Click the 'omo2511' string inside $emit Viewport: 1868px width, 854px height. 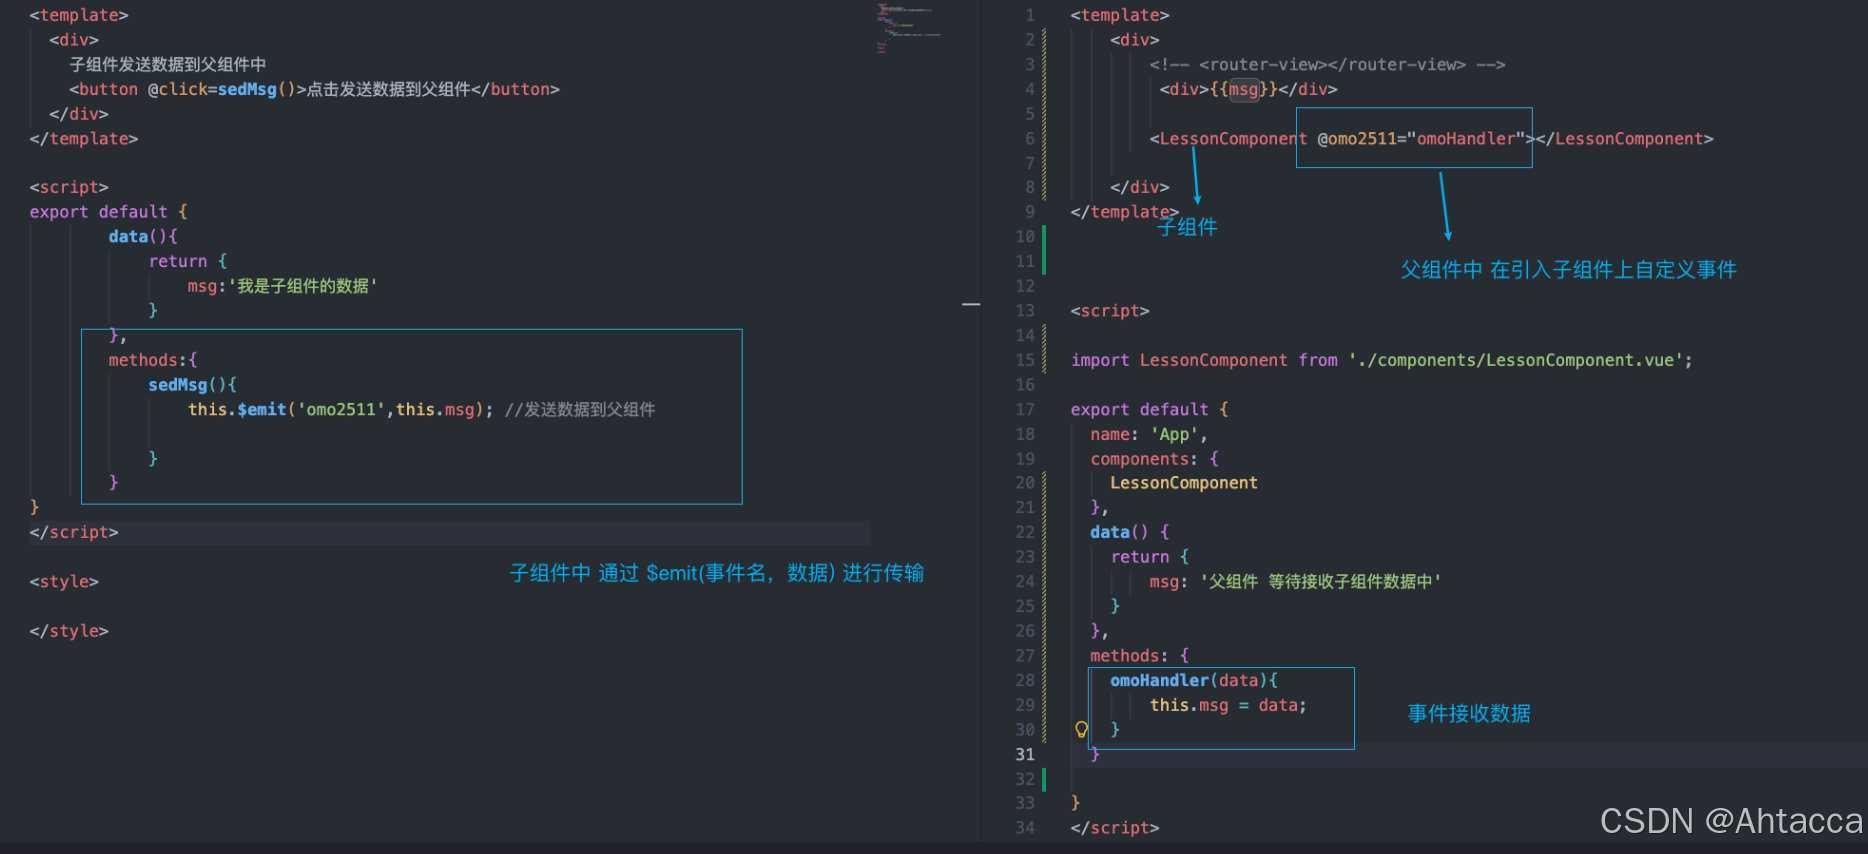coord(342,409)
